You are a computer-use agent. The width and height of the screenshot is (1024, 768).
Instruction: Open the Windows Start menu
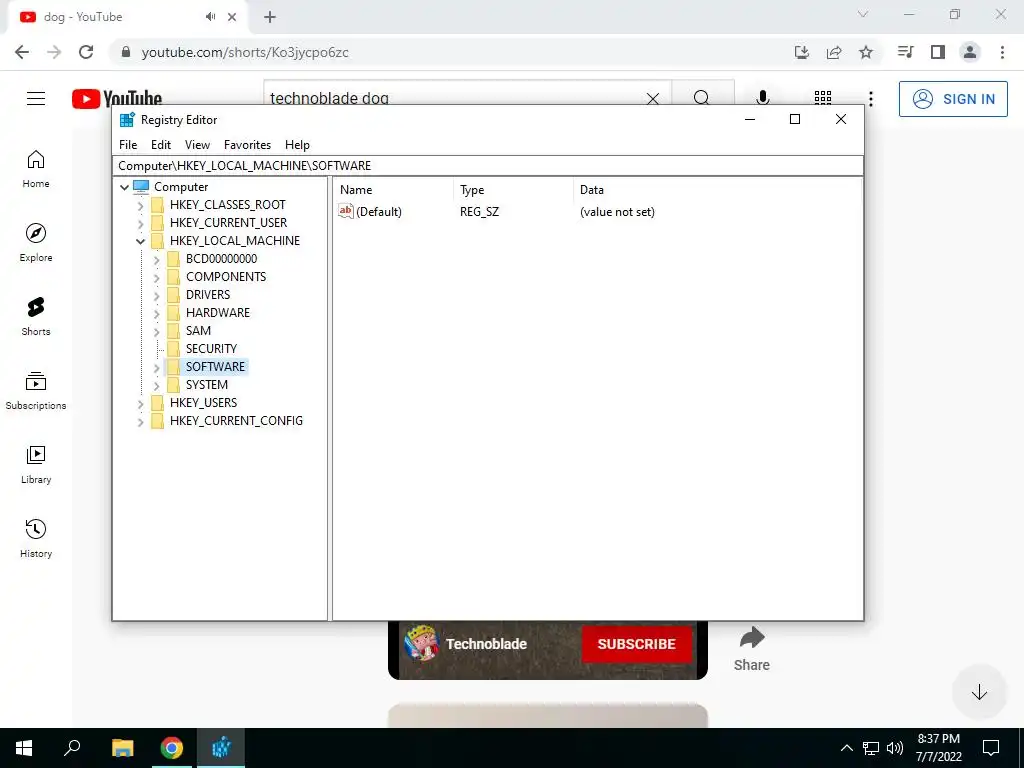(24, 748)
